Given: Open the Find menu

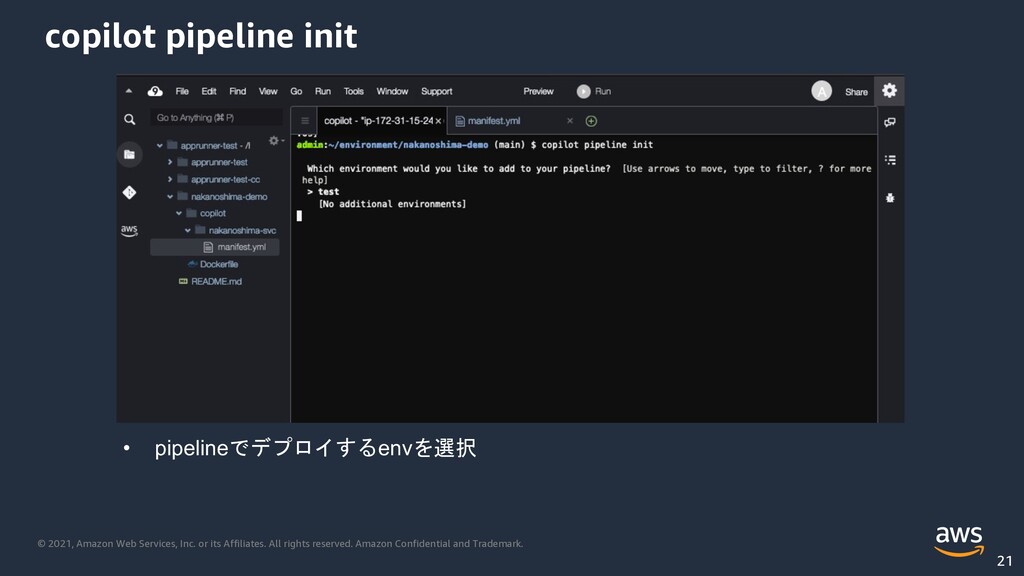Looking at the screenshot, I should (x=238, y=91).
